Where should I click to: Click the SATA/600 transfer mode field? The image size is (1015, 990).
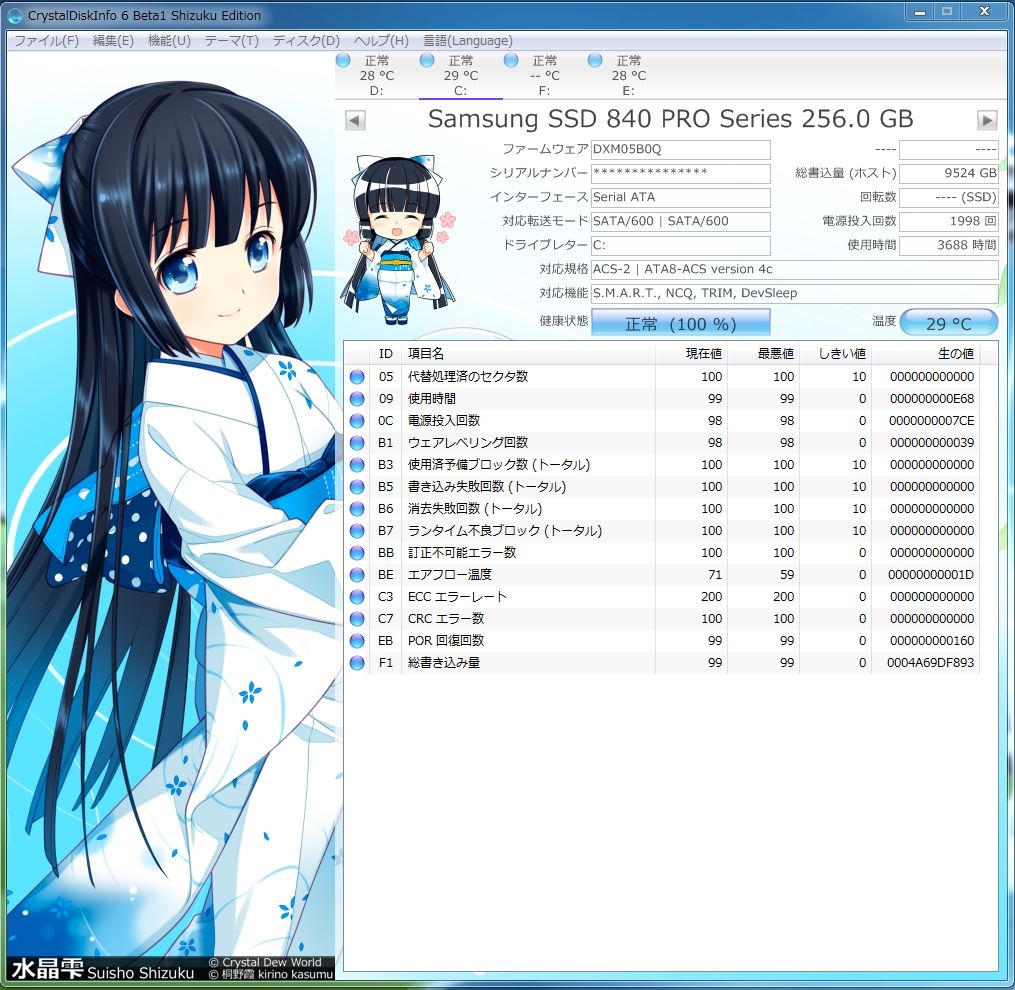click(x=680, y=221)
